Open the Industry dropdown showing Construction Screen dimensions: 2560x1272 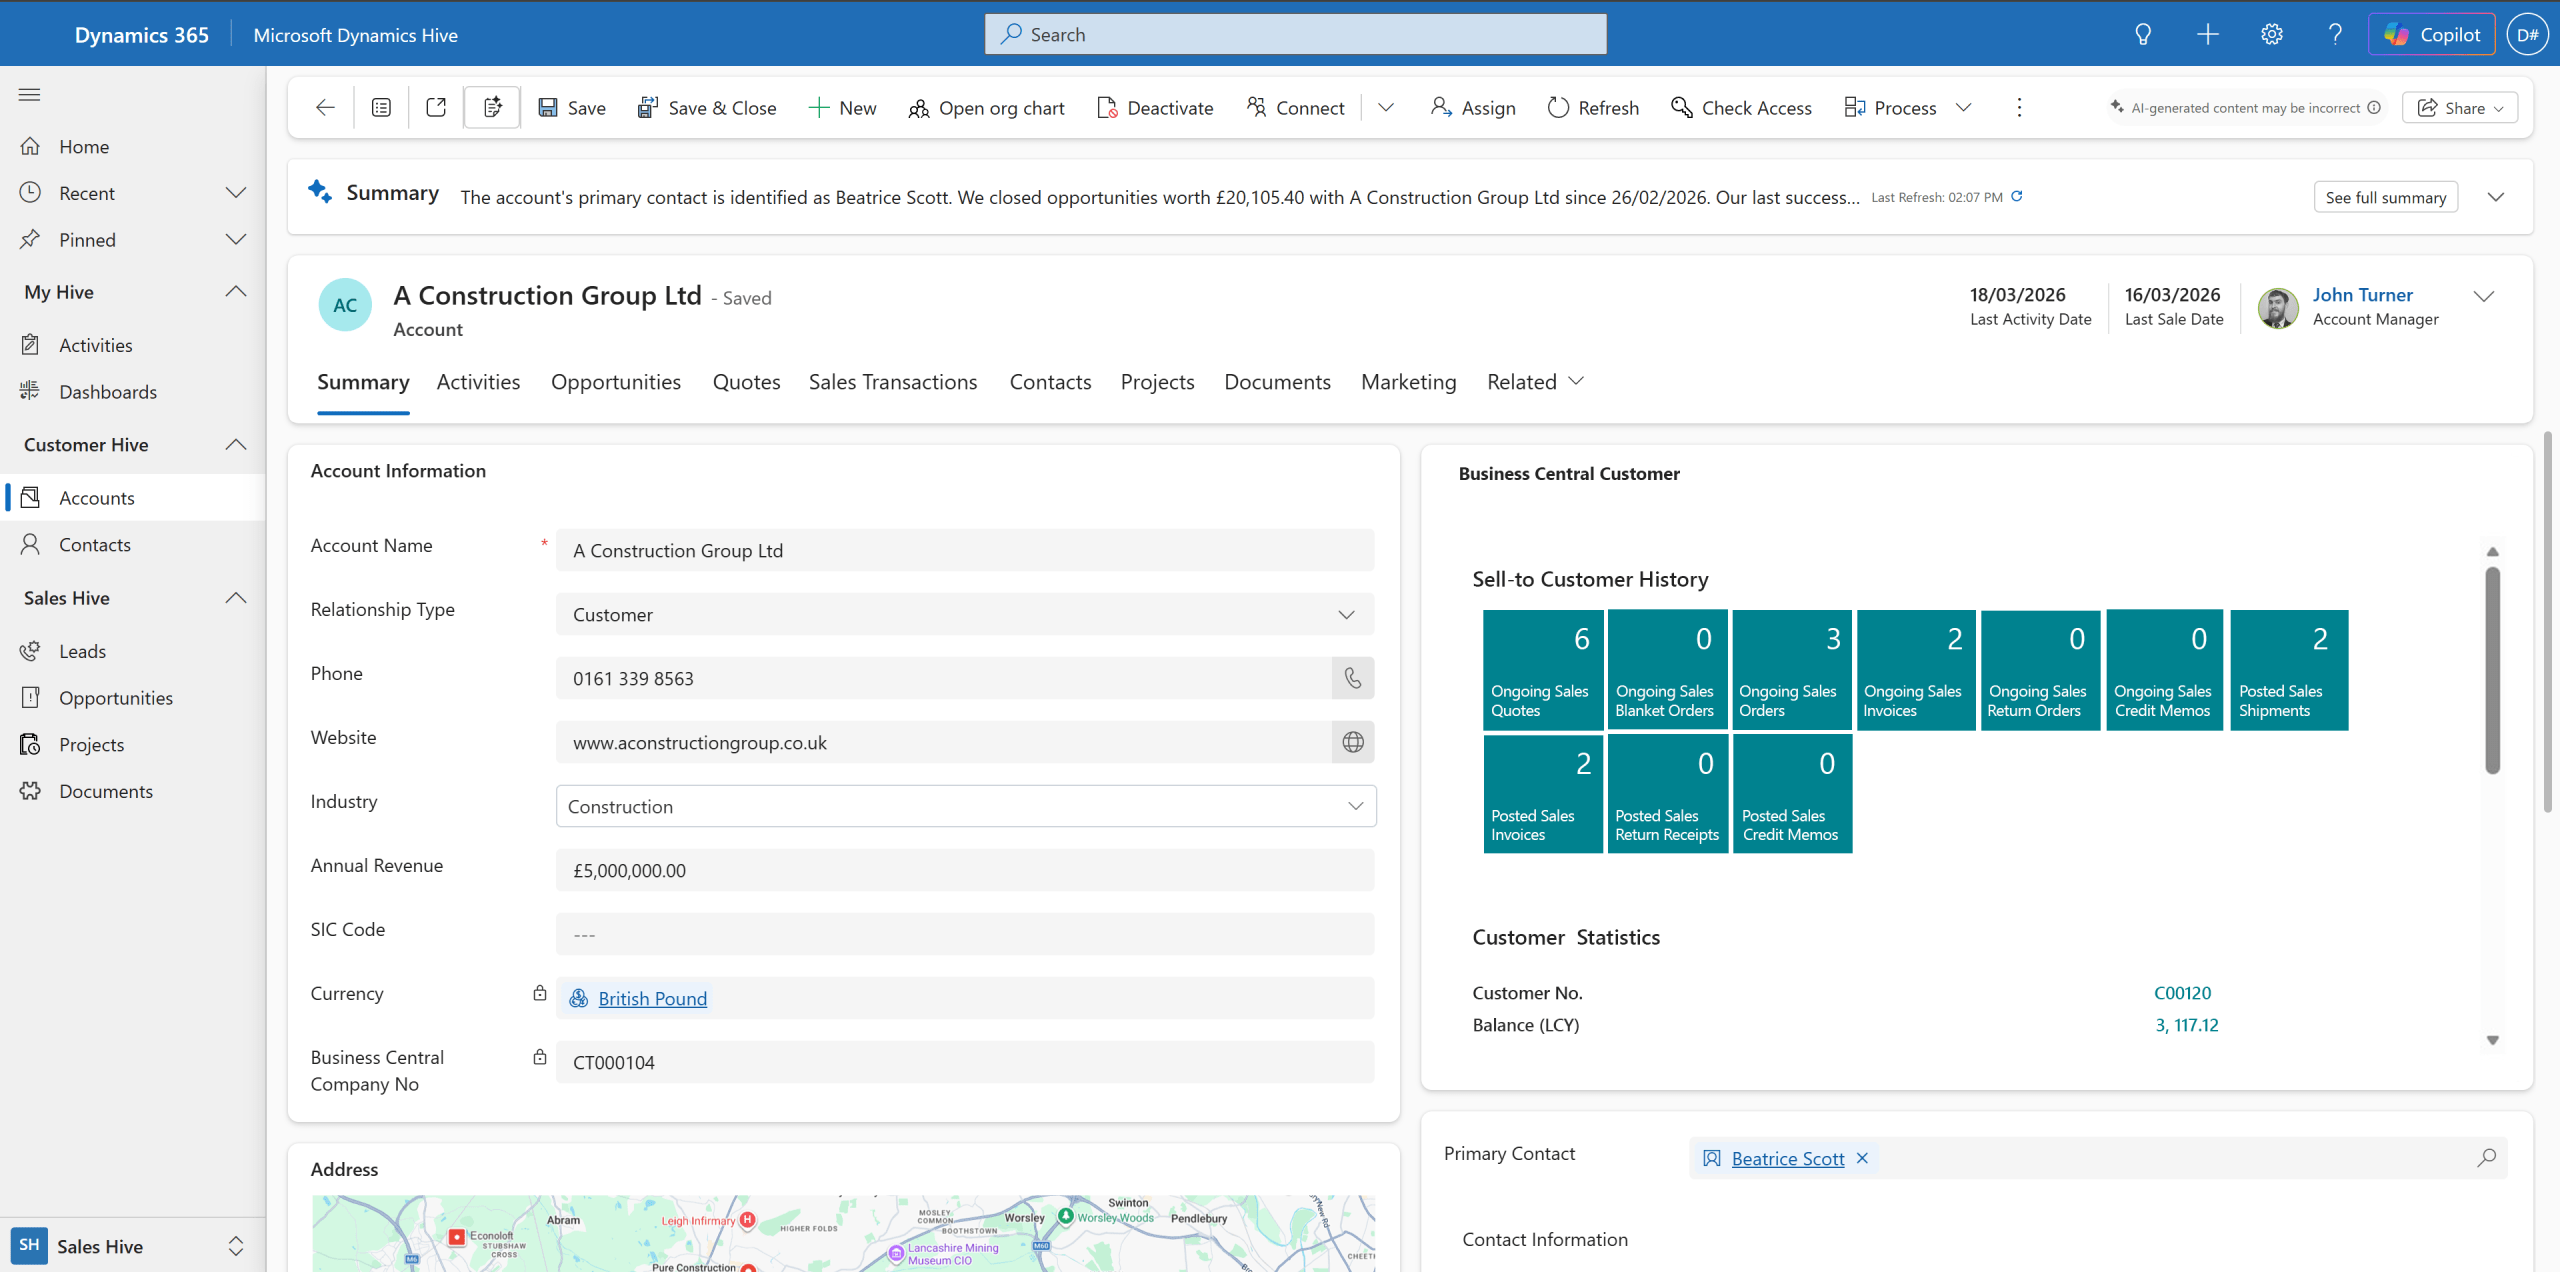pyautogui.click(x=1356, y=806)
